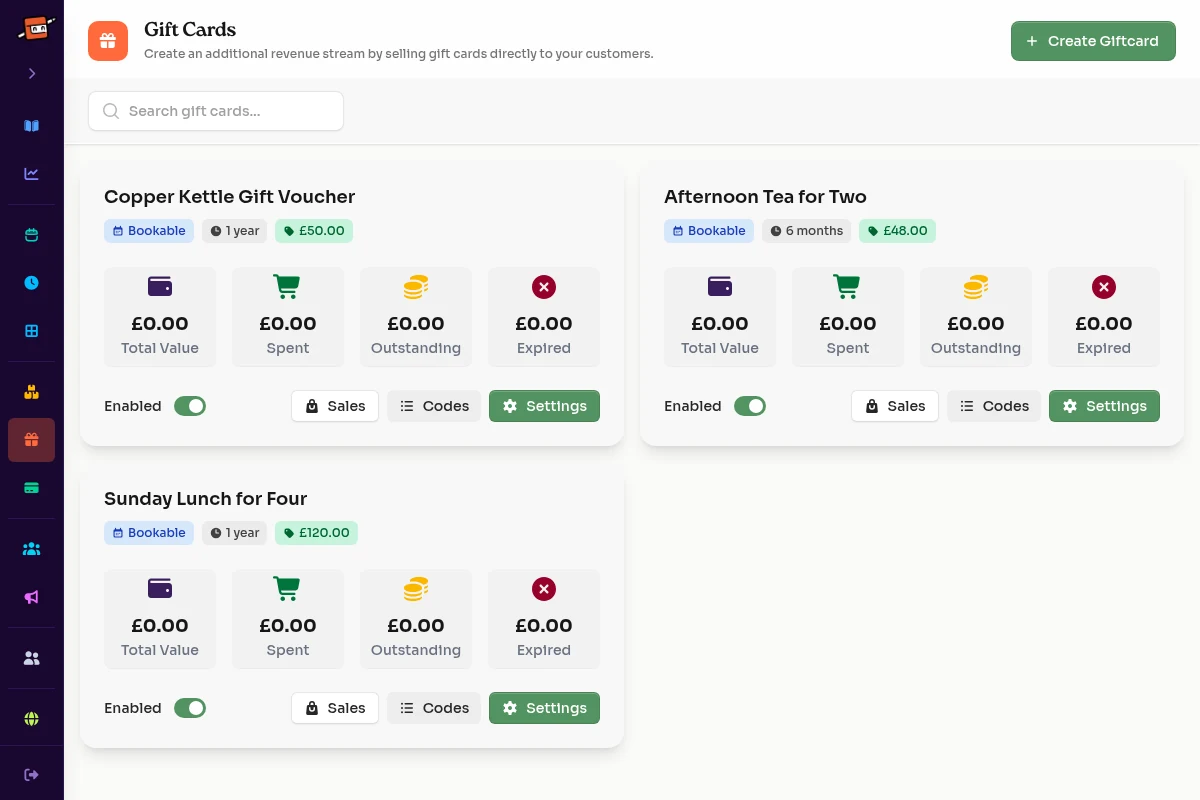
Task: Click the wallet Total Value icon on Afternoon Tea
Action: (720, 287)
